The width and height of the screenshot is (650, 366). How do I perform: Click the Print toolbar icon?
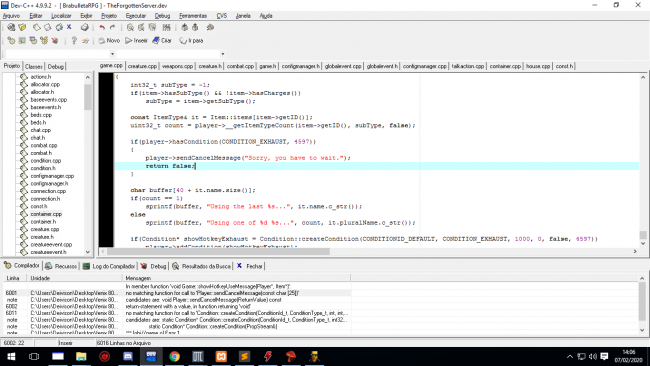pos(85,27)
